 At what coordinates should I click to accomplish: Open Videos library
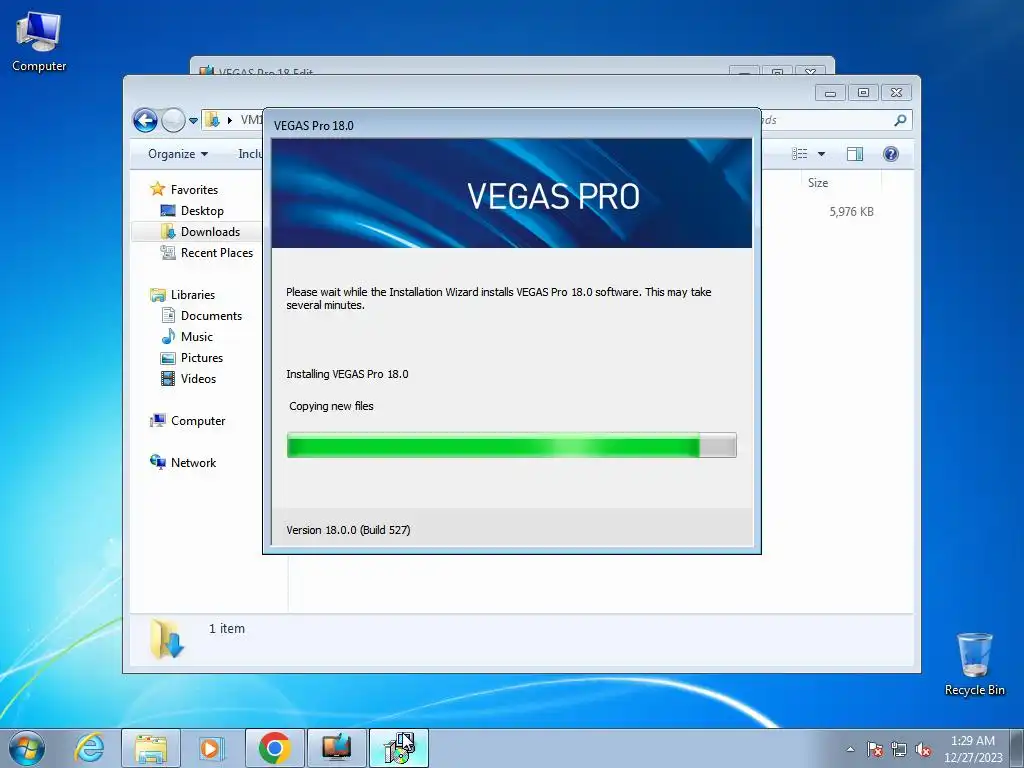pyautogui.click(x=198, y=379)
